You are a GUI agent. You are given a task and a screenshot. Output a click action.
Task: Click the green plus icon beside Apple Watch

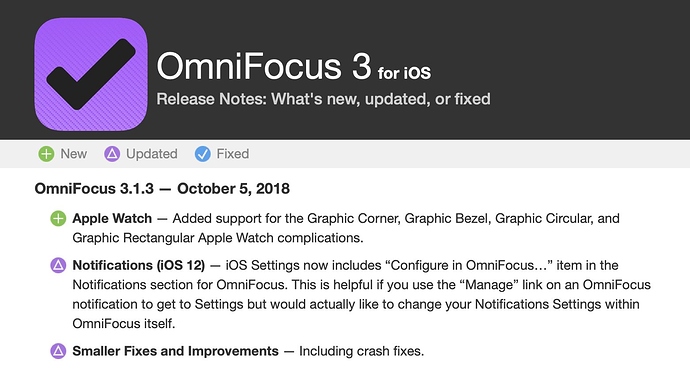(x=58, y=218)
